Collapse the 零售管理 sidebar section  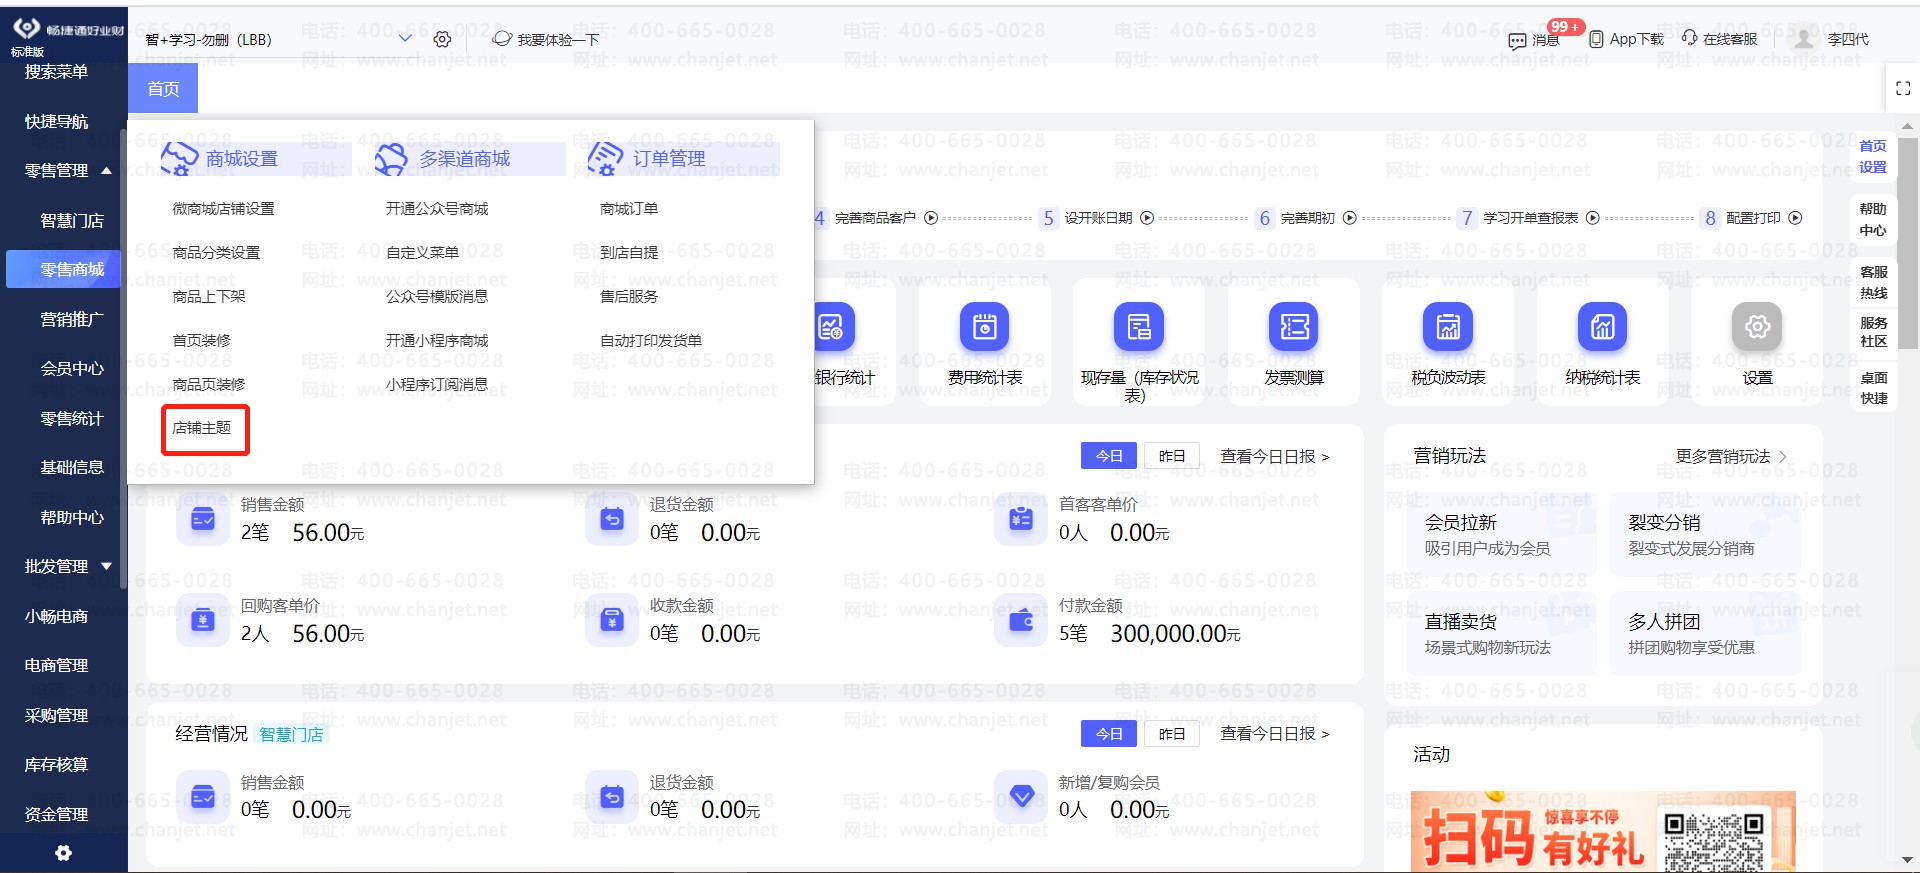107,171
